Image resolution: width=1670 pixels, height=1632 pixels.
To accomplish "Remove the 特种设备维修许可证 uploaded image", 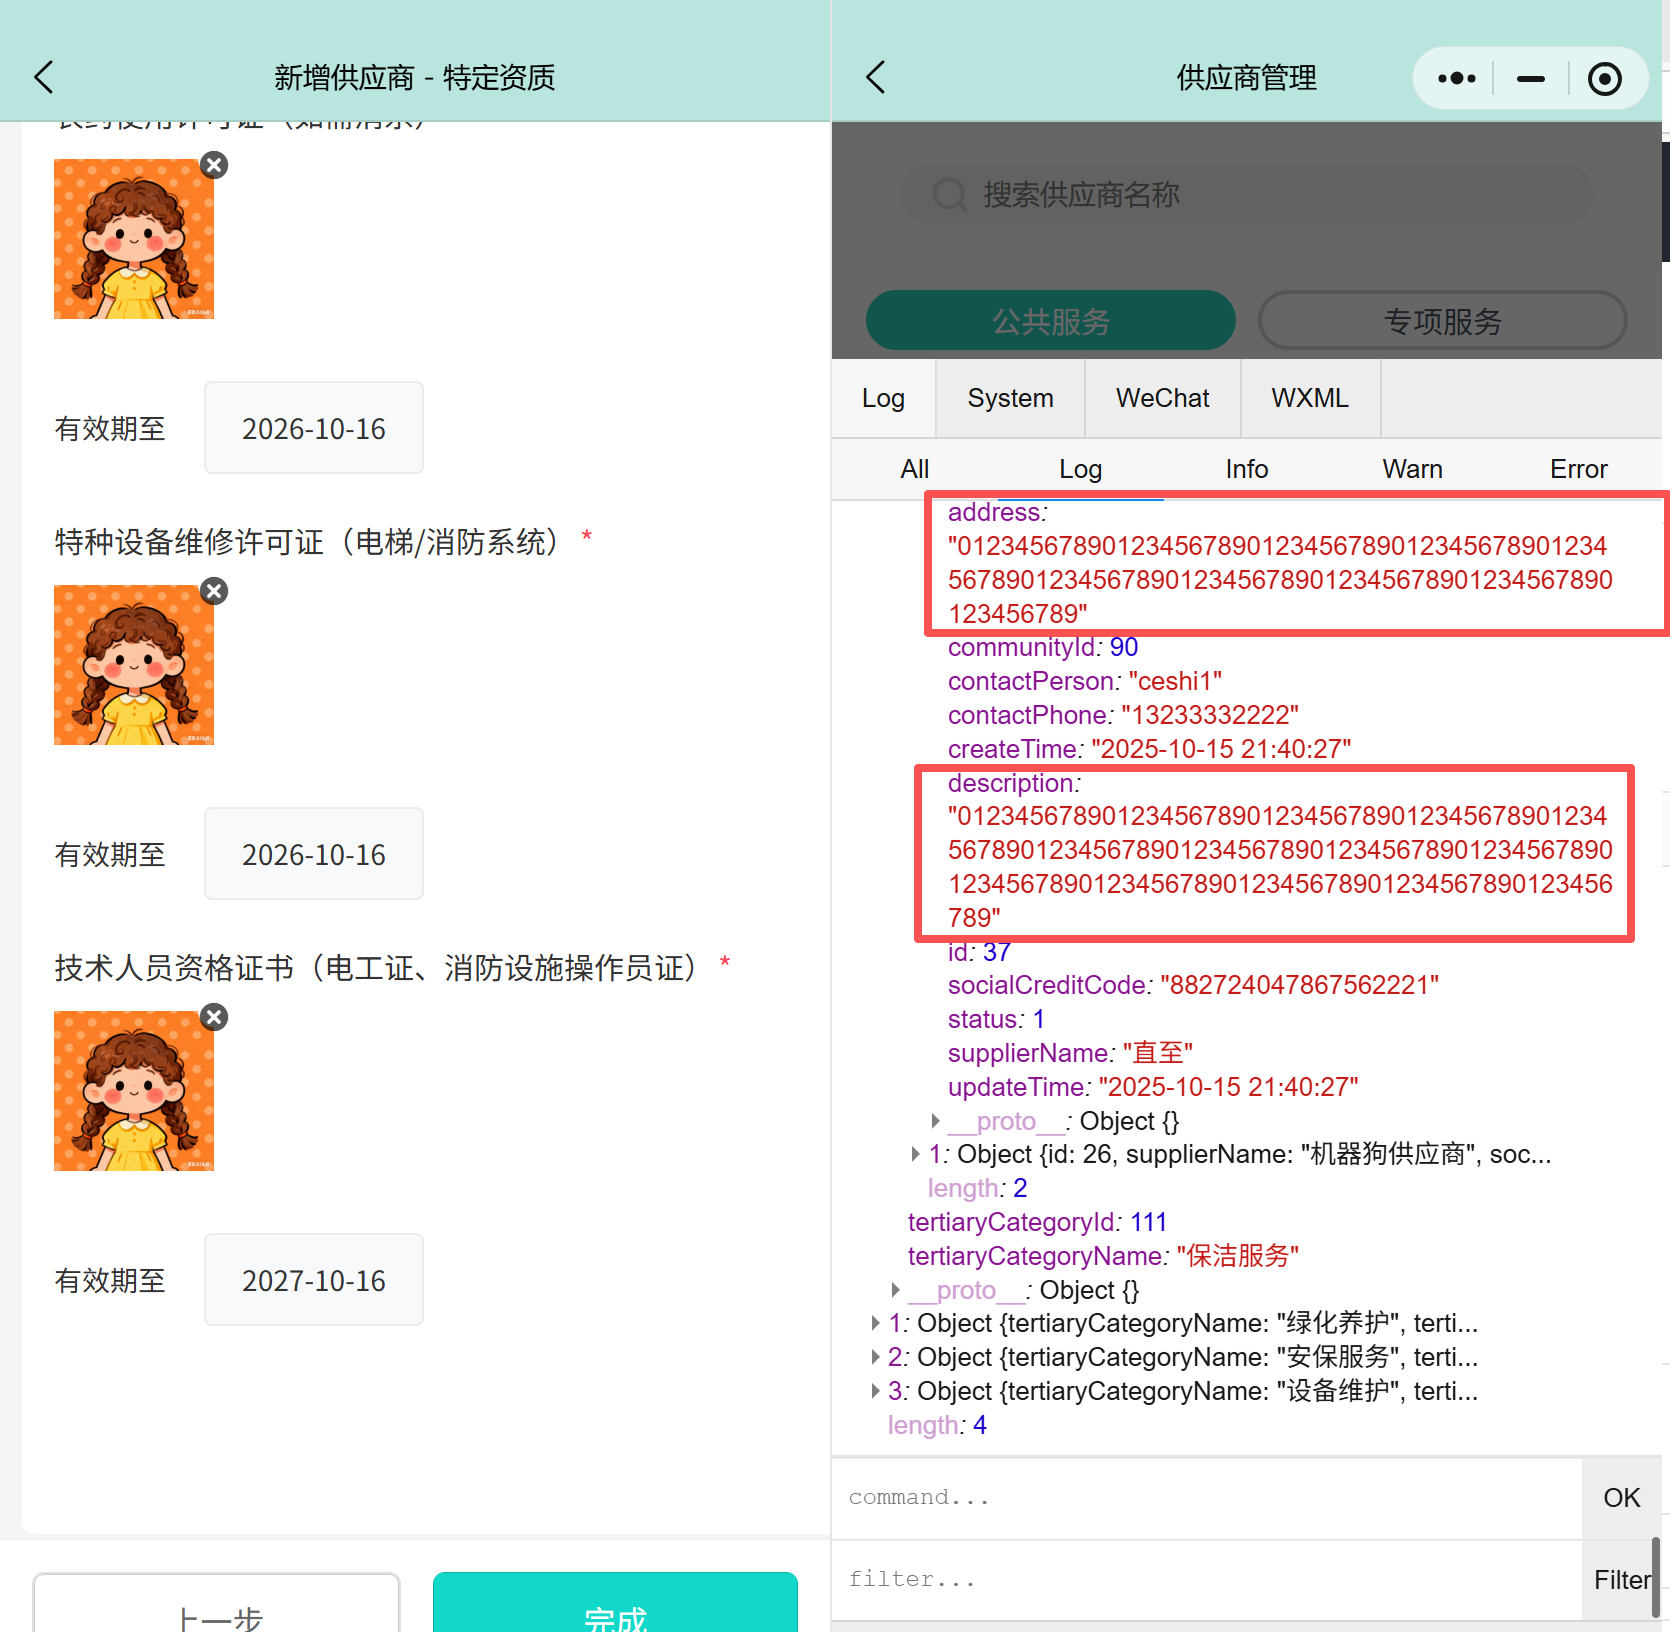I will click(213, 591).
